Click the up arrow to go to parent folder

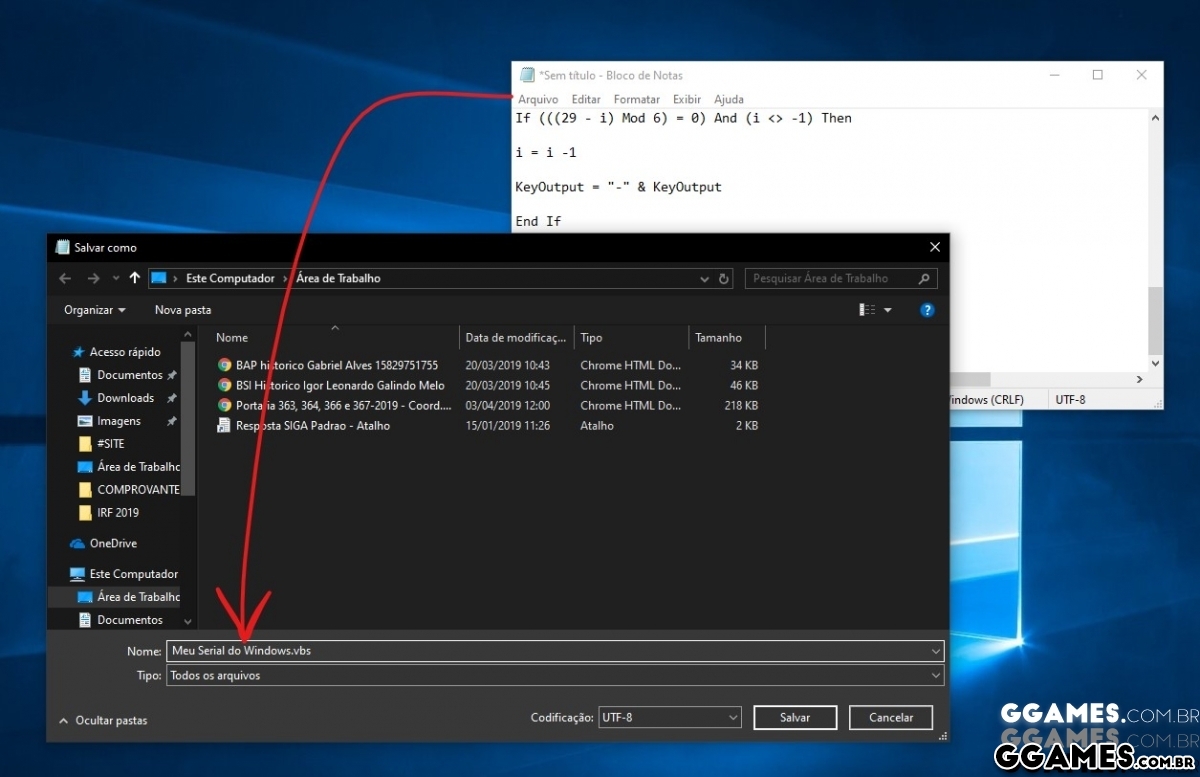(x=135, y=278)
